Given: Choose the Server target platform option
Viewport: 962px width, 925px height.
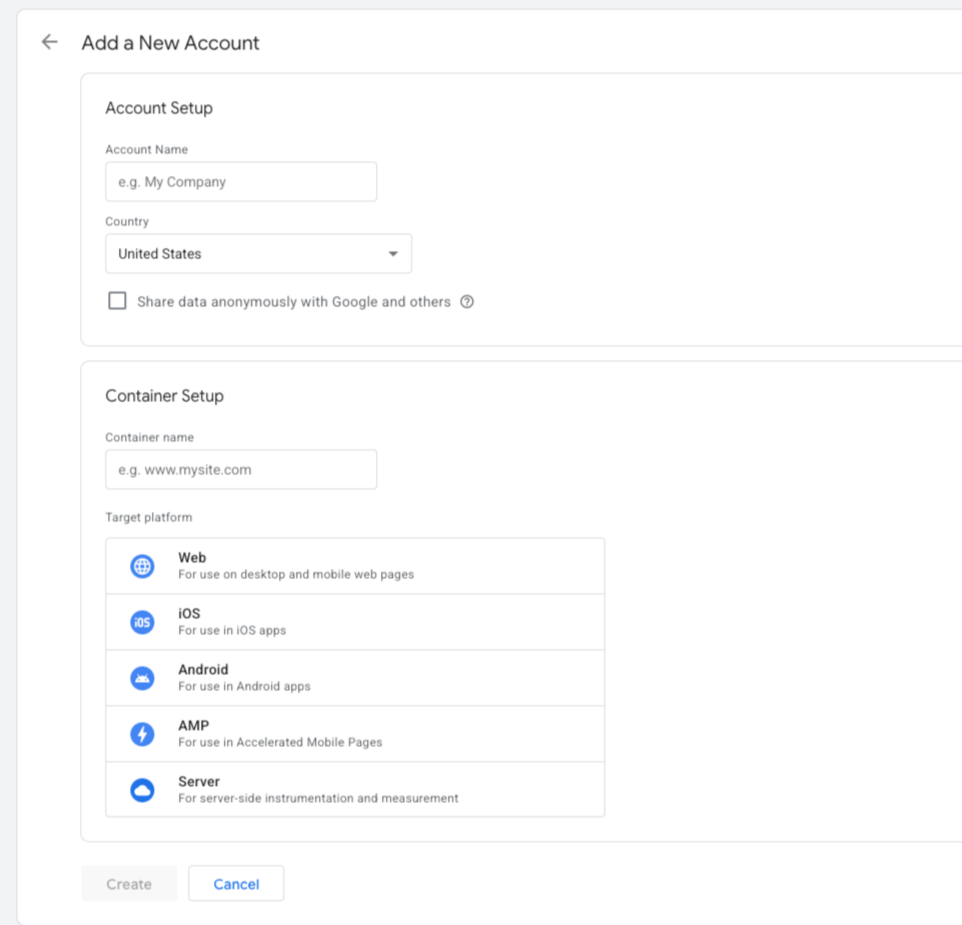Looking at the screenshot, I should (x=355, y=789).
